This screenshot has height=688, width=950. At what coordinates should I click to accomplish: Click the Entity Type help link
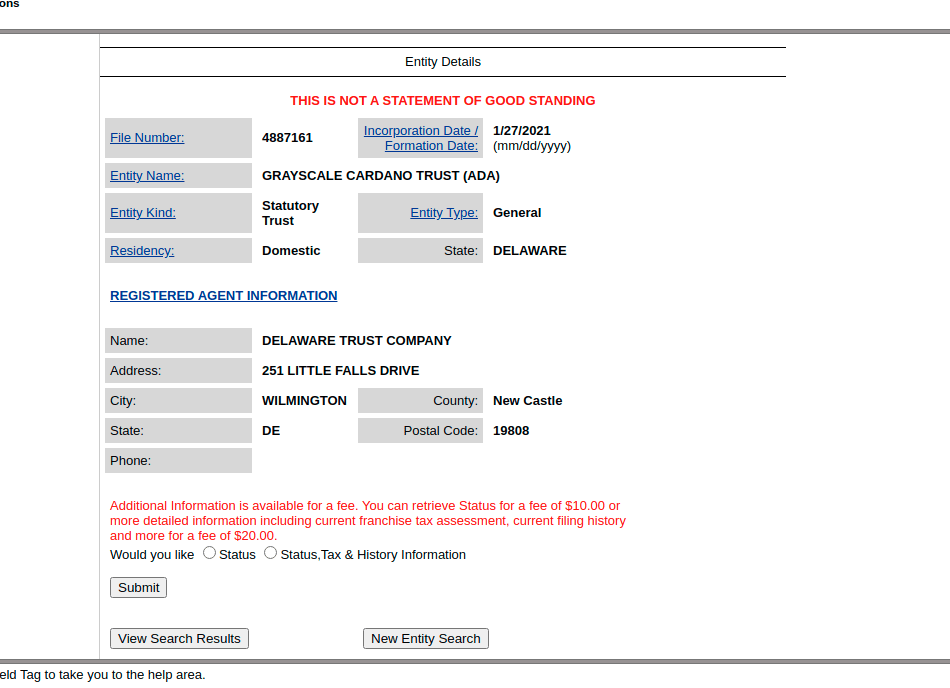point(444,213)
